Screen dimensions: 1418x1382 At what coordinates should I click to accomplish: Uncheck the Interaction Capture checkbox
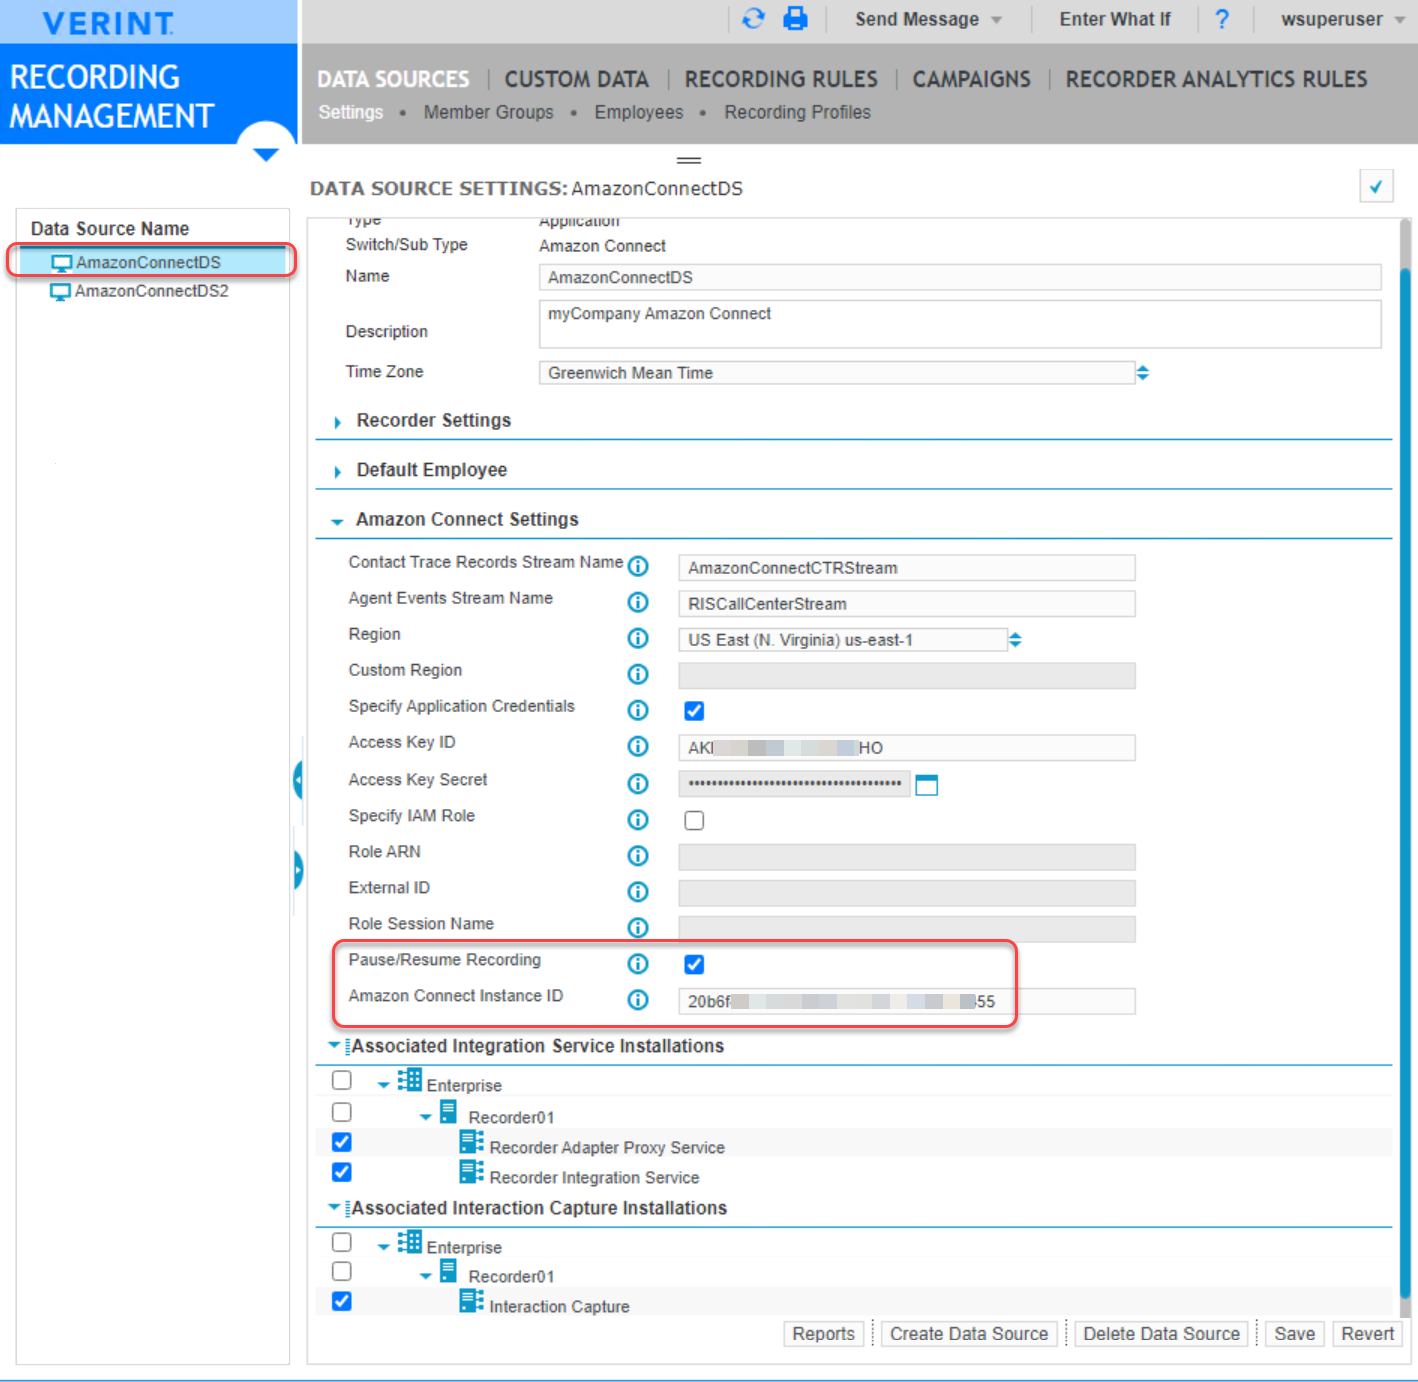(342, 1301)
